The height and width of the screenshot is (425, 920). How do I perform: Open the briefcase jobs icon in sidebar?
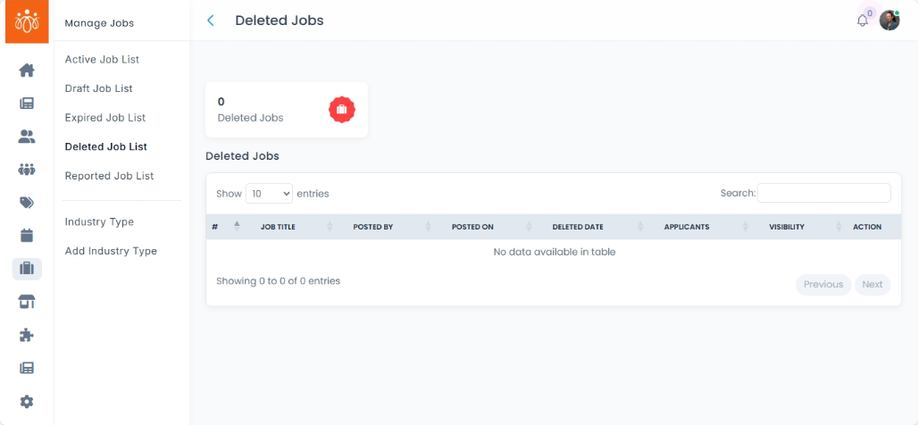point(27,268)
